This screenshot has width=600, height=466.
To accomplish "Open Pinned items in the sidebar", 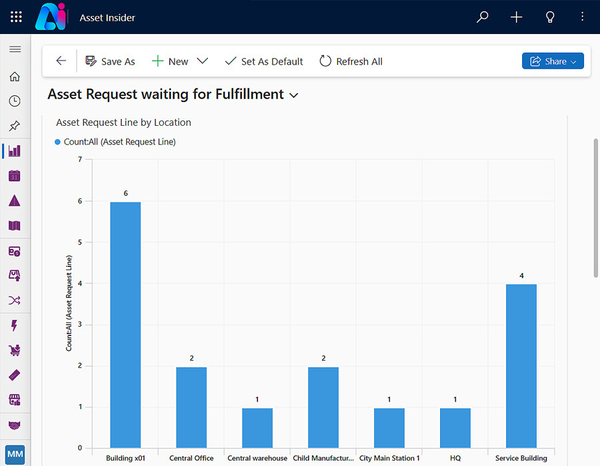I will pyautogui.click(x=14, y=126).
